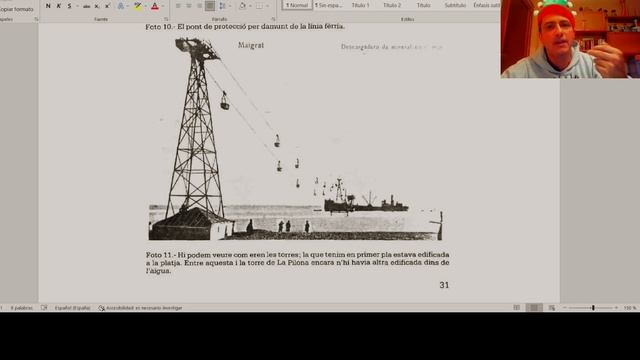The image size is (640, 360).
Task: Click the zoom slider handle
Action: point(593,308)
